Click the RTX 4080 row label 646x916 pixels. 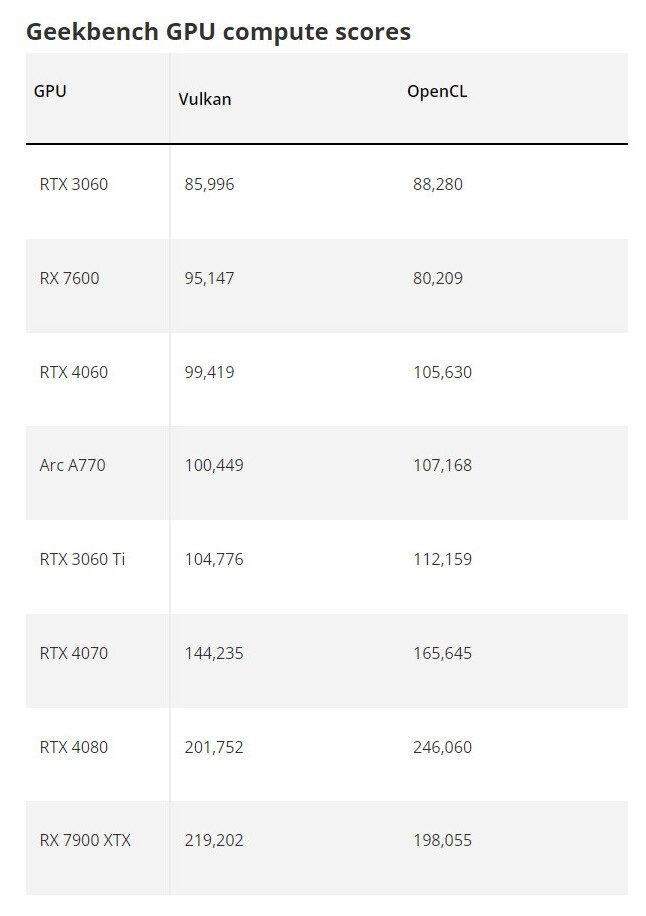click(74, 747)
